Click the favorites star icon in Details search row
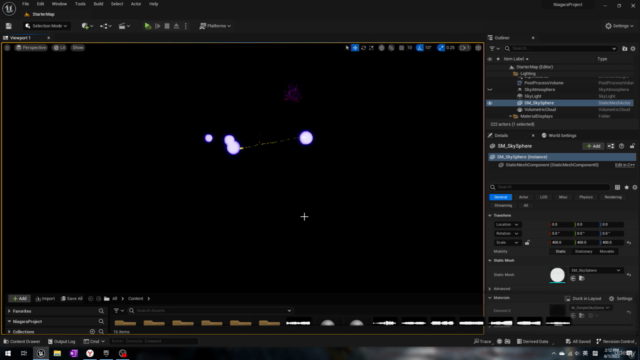 [x=627, y=187]
